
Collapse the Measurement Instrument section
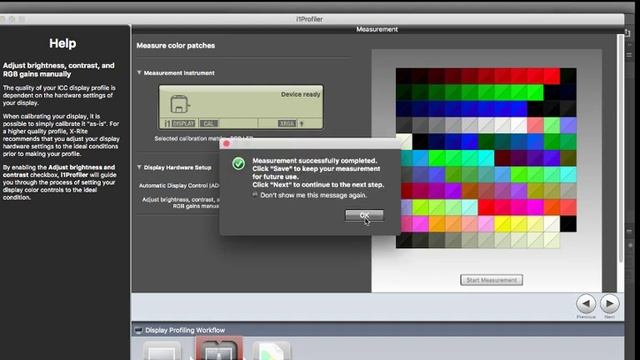click(139, 73)
